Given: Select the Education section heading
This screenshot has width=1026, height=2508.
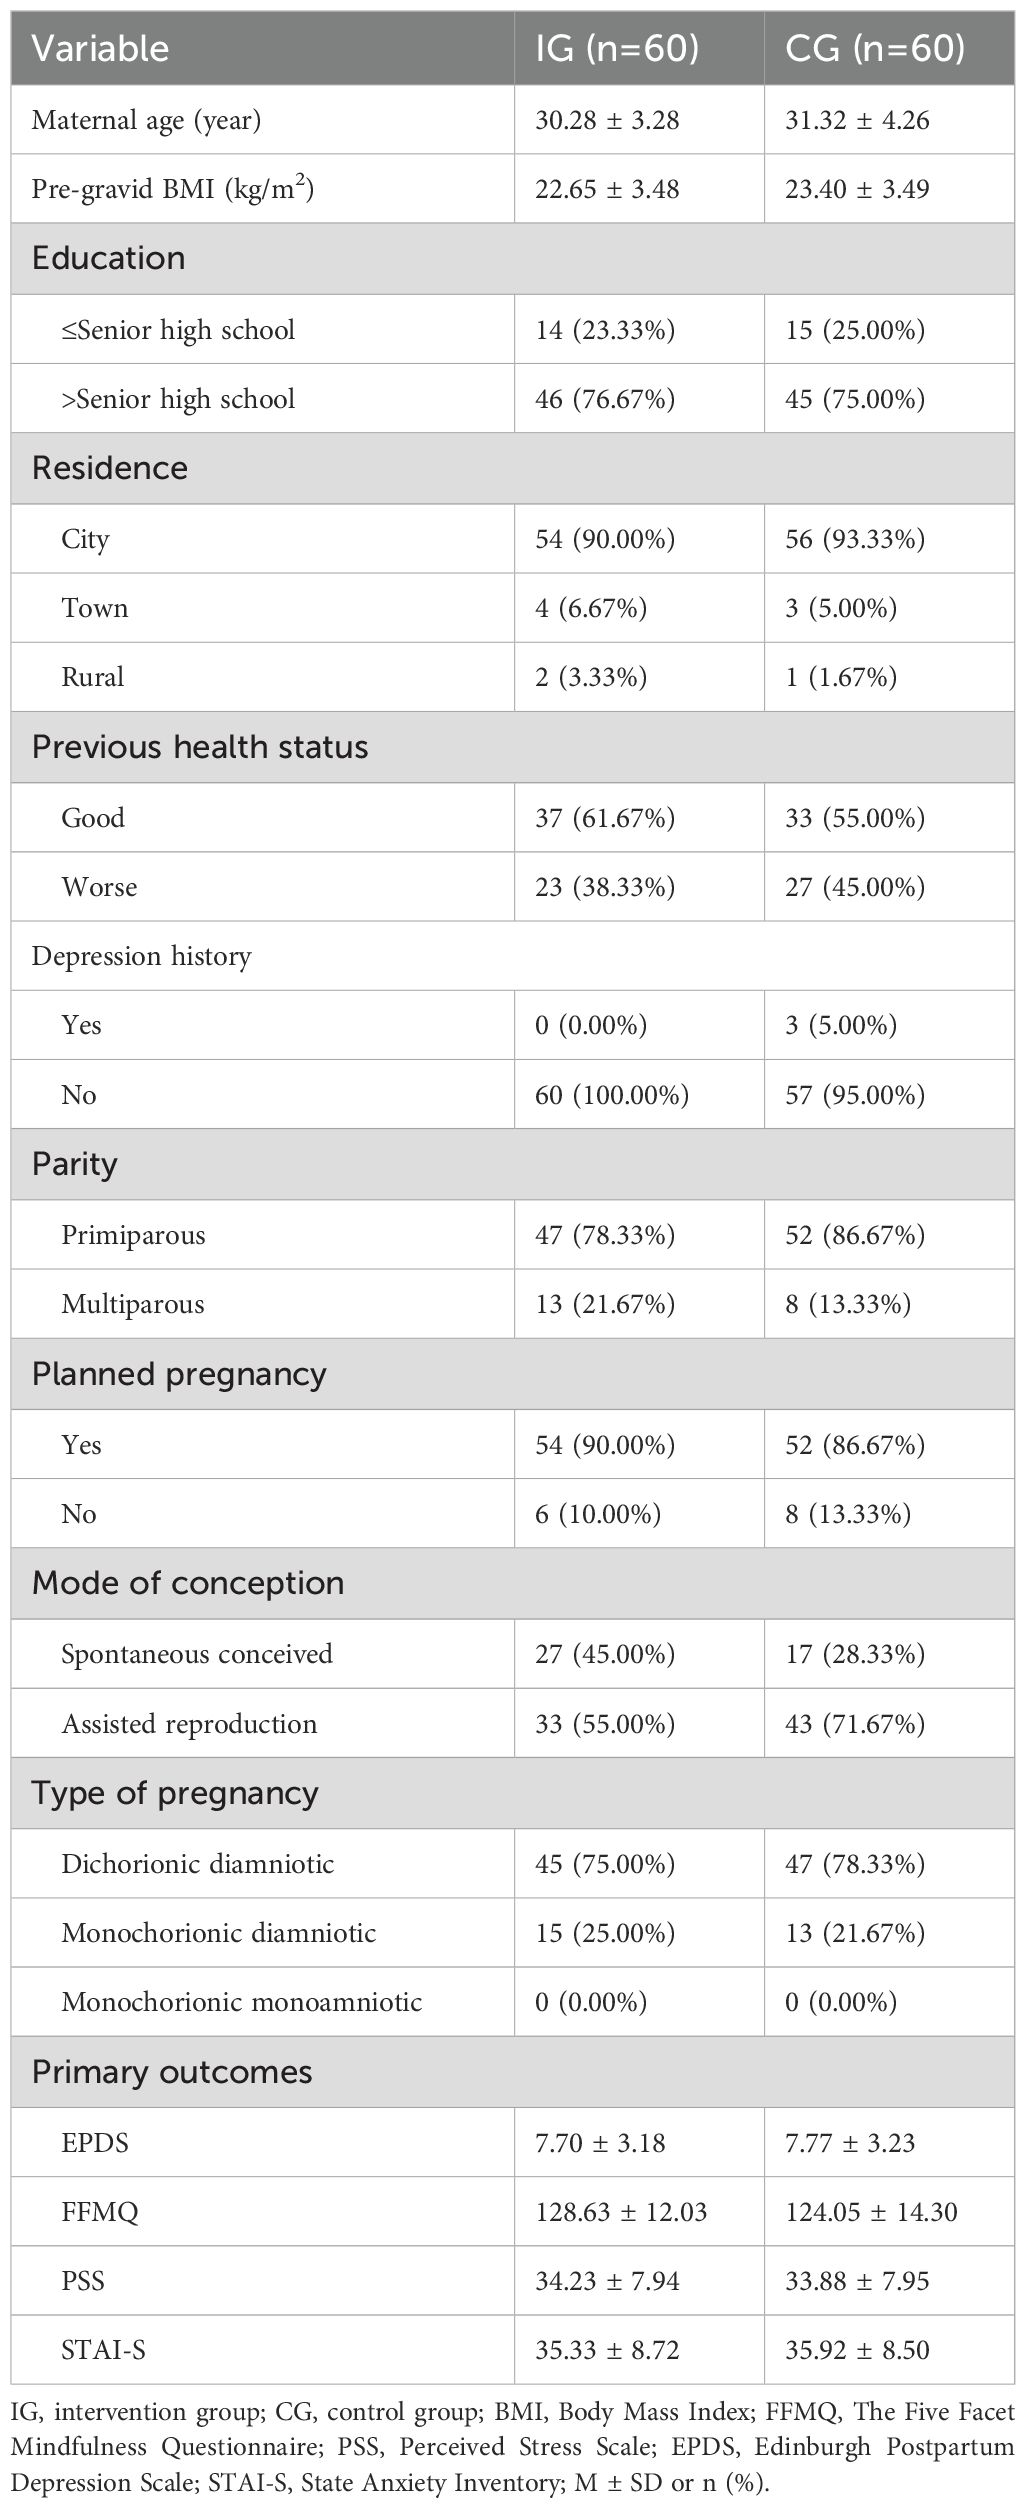Looking at the screenshot, I should [108, 258].
